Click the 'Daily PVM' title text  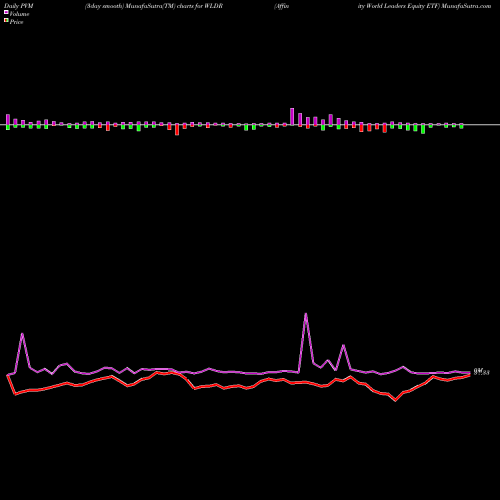coord(19,6)
